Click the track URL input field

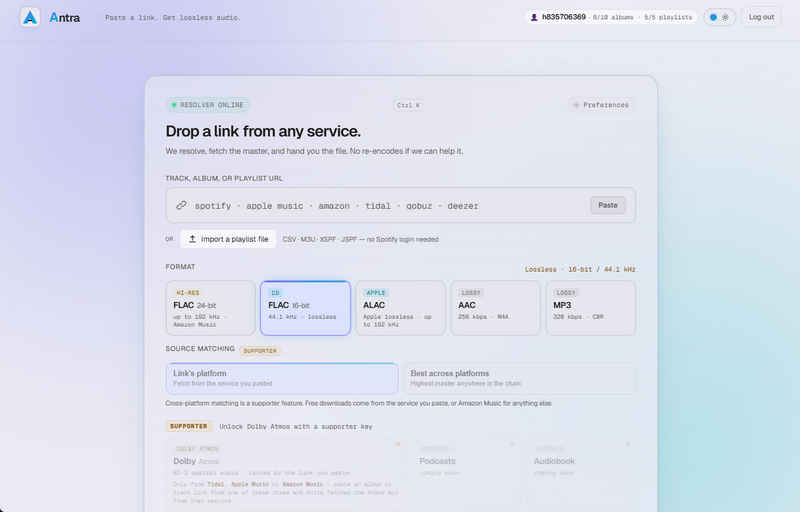(x=401, y=205)
